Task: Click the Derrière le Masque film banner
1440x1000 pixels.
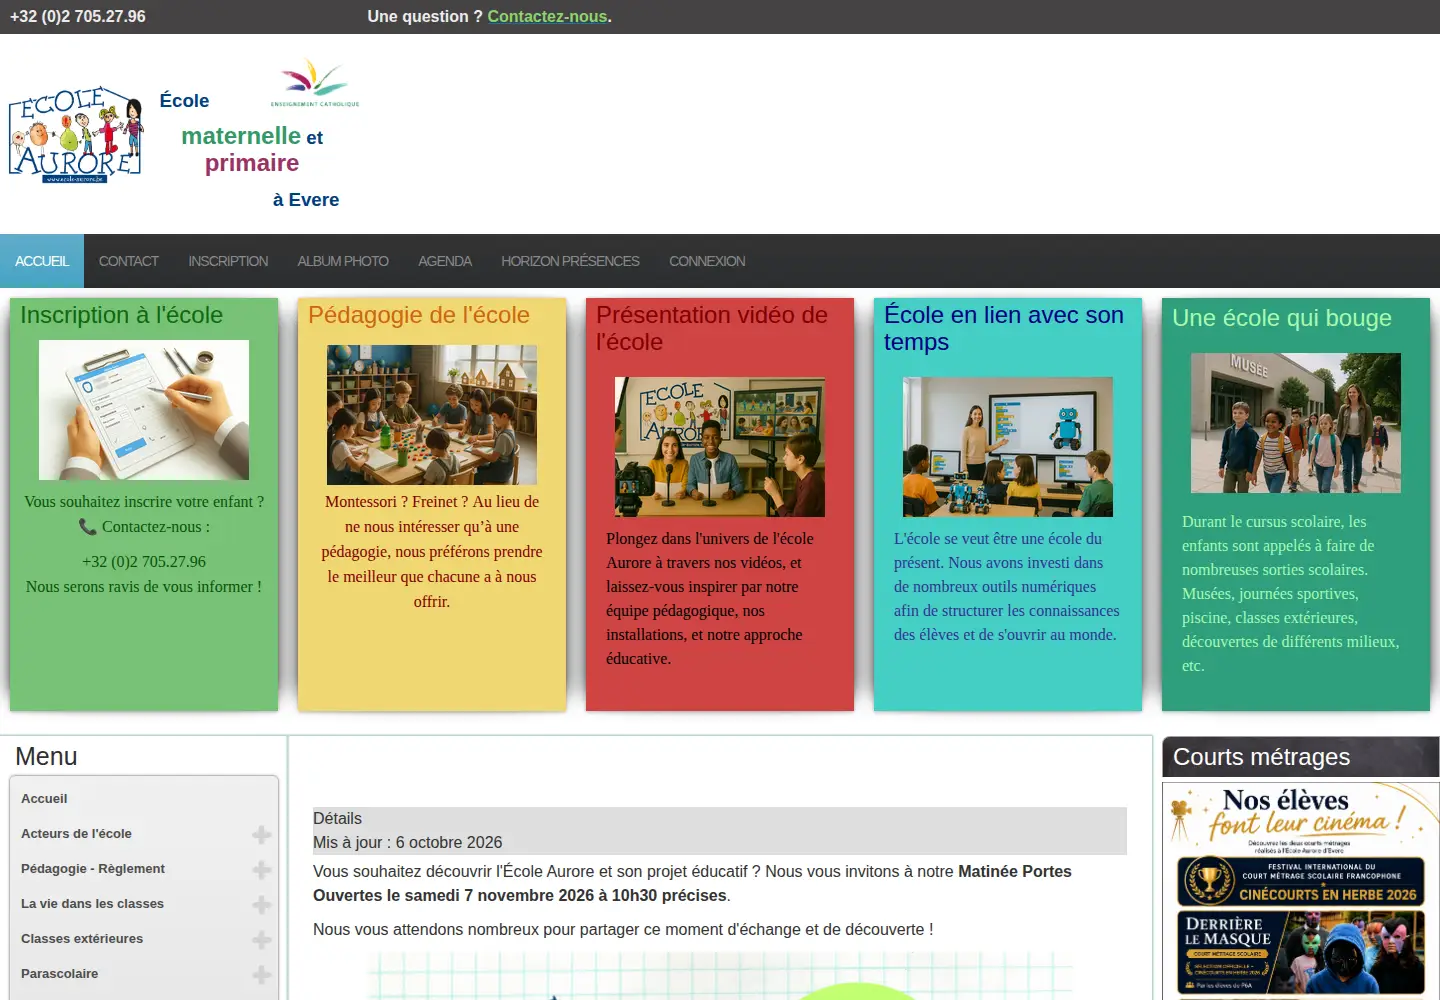Action: click(1301, 952)
